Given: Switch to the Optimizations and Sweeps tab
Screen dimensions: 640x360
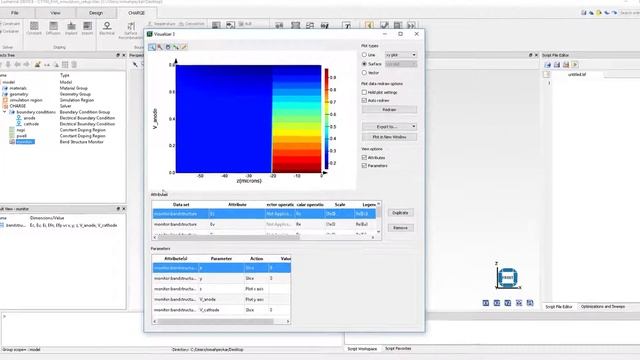Looking at the screenshot, I should coord(602,307).
